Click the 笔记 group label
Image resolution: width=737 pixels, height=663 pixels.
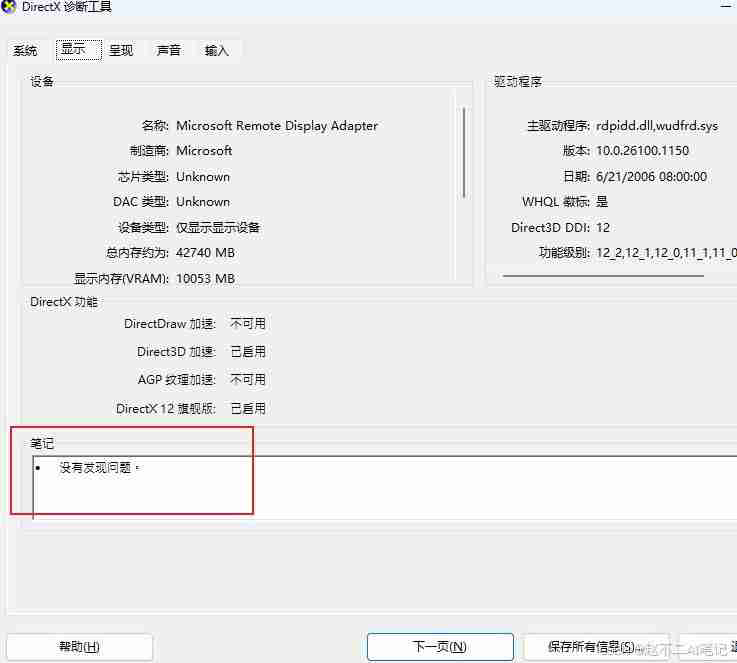(x=42, y=443)
